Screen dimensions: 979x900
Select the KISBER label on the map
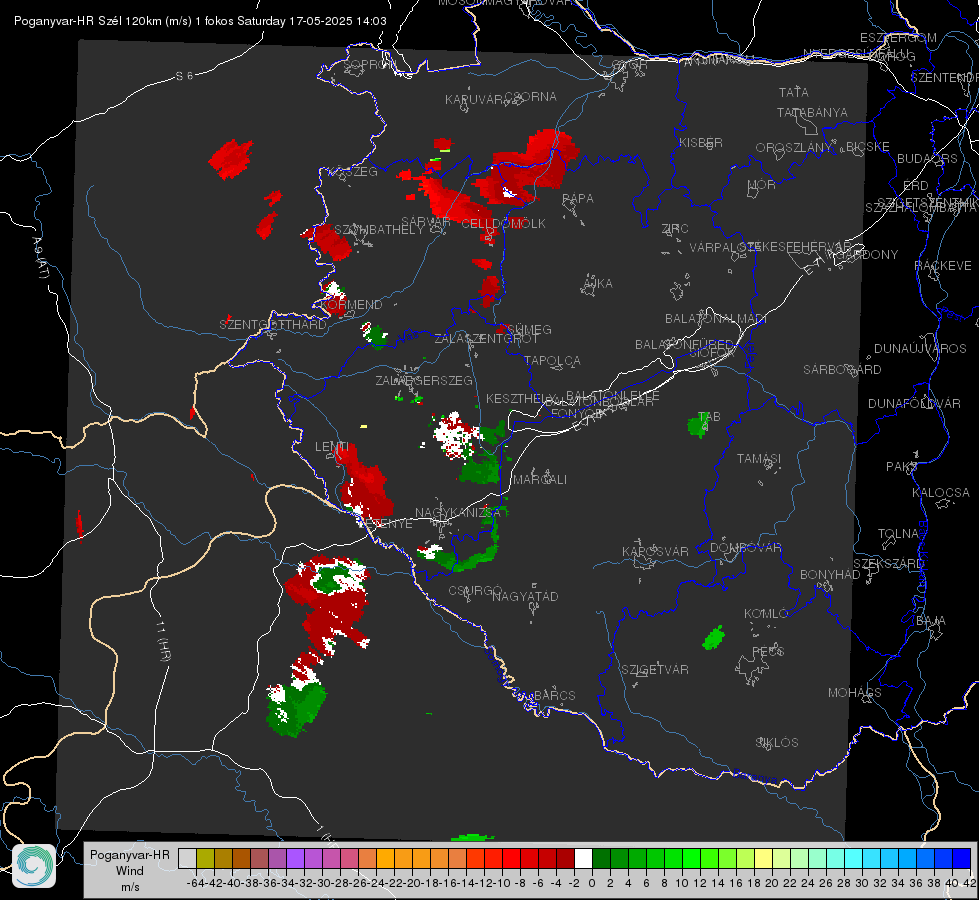701,142
